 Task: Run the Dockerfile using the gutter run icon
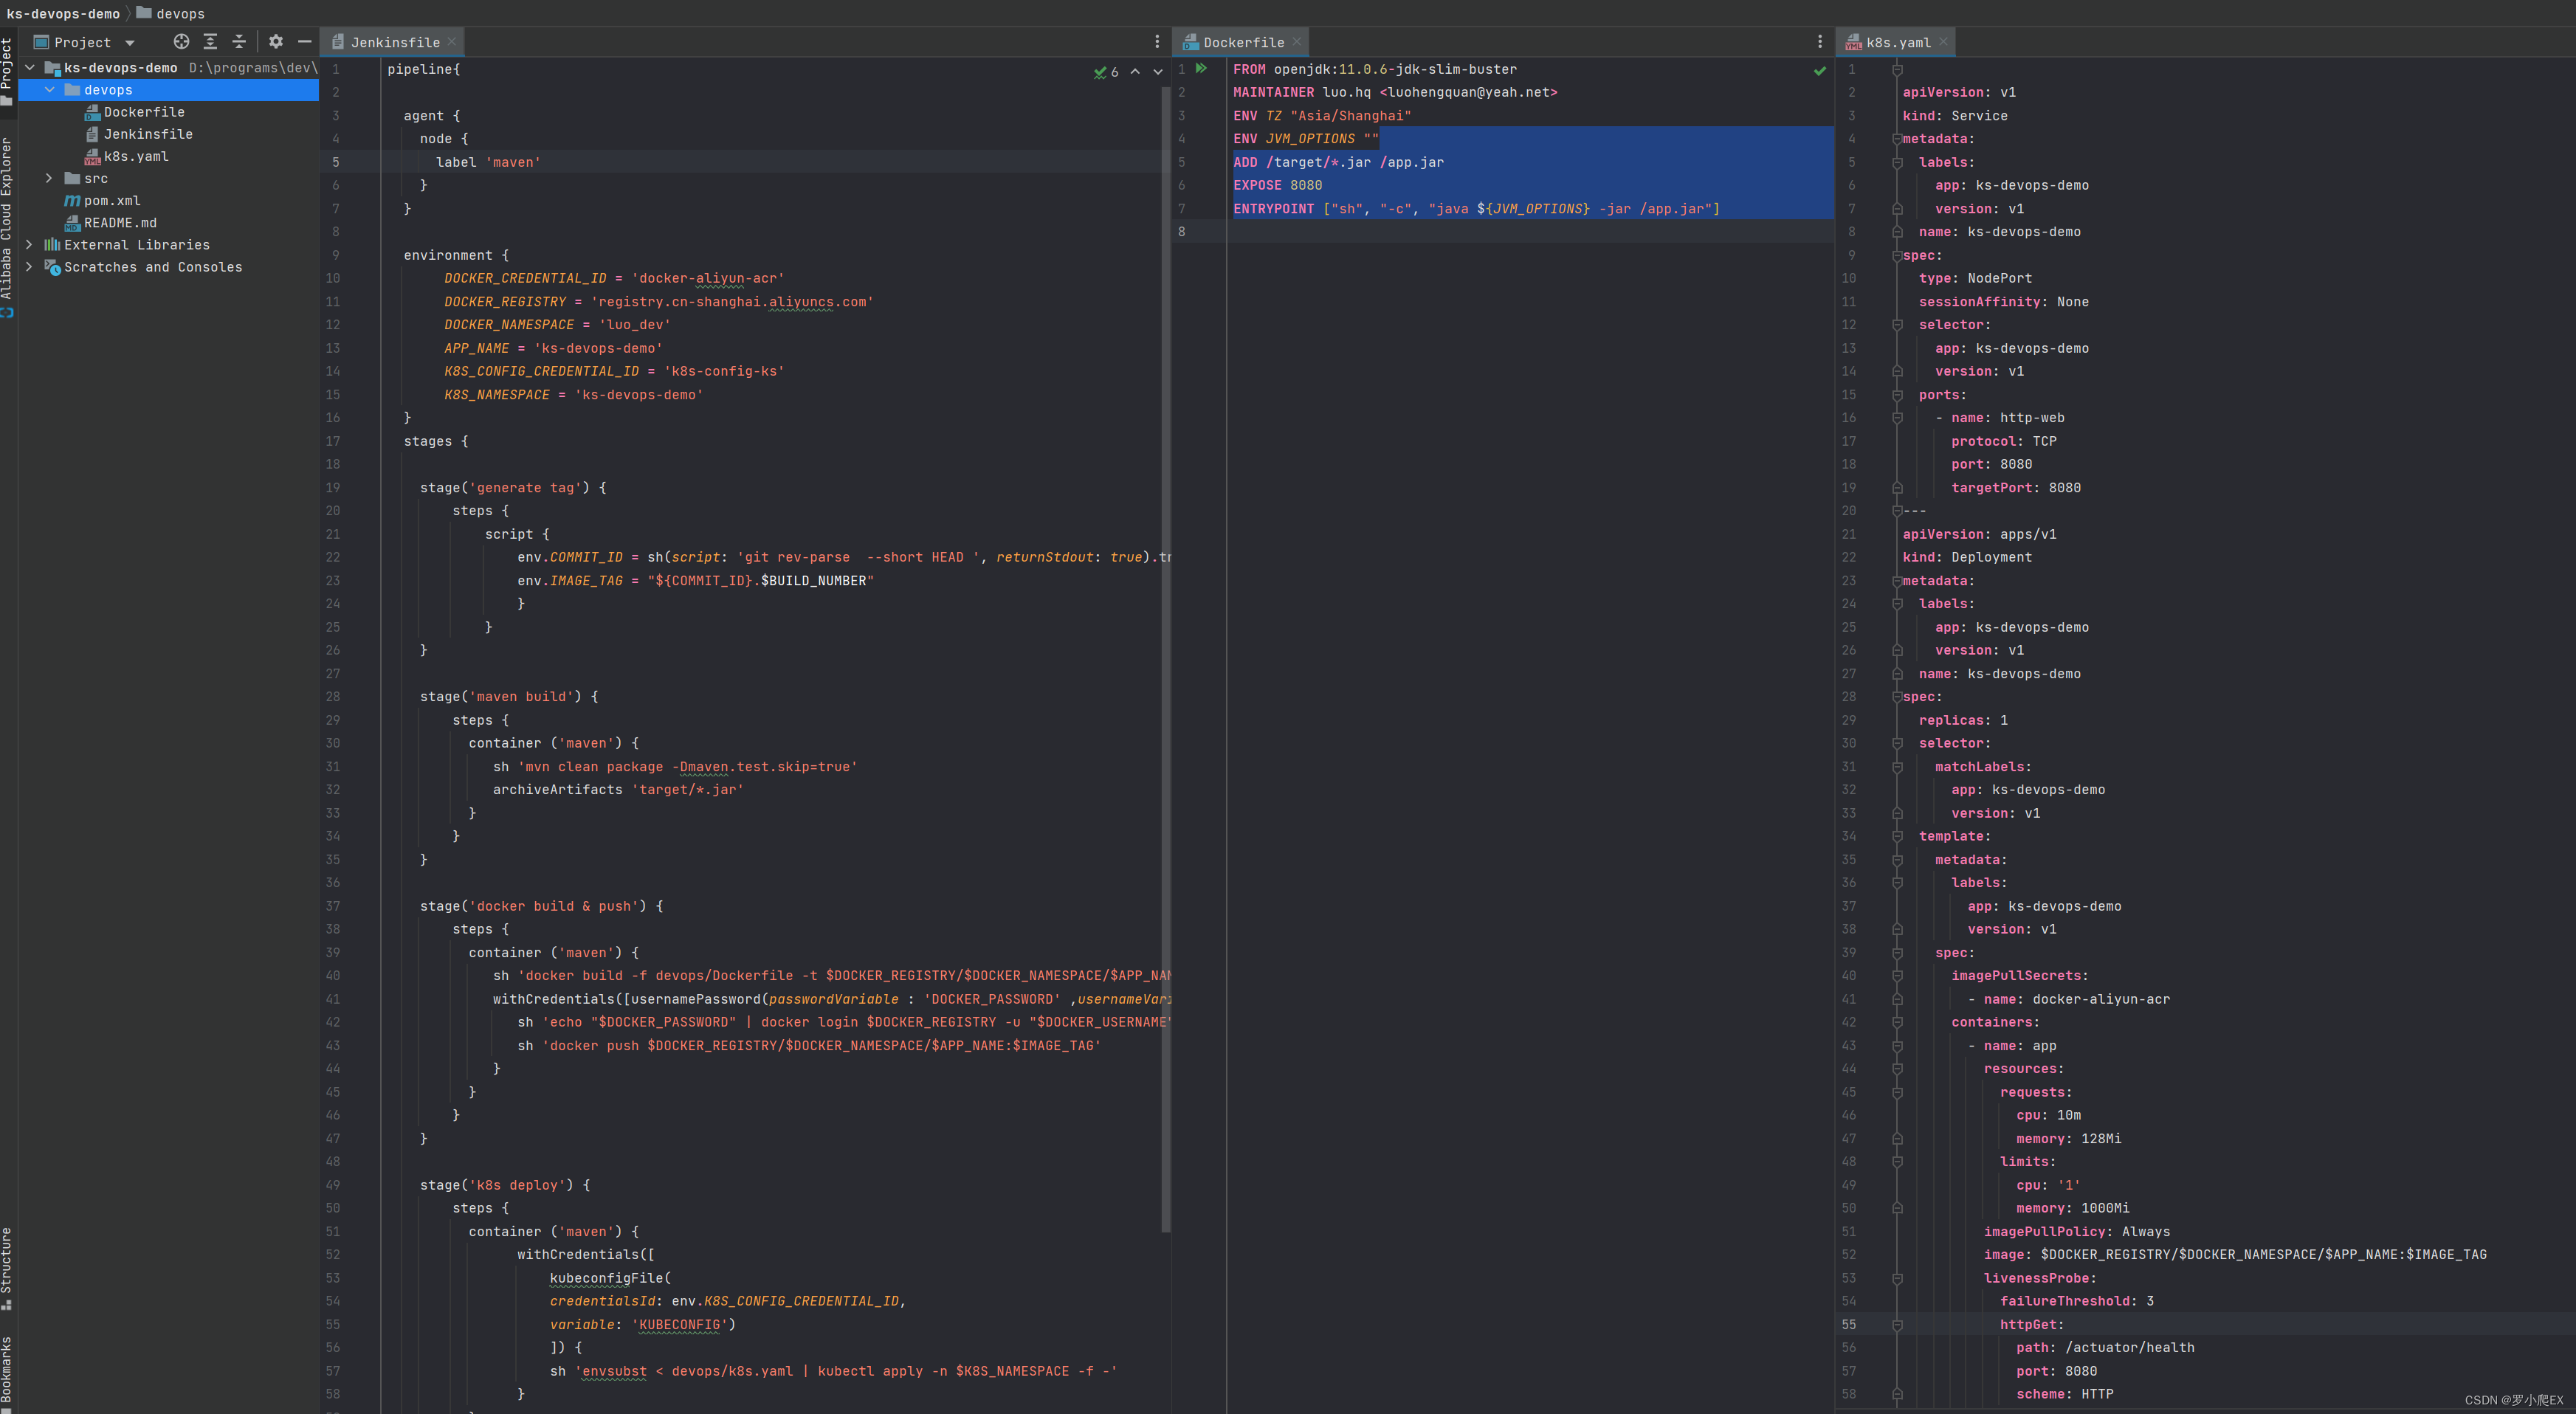pyautogui.click(x=1203, y=70)
